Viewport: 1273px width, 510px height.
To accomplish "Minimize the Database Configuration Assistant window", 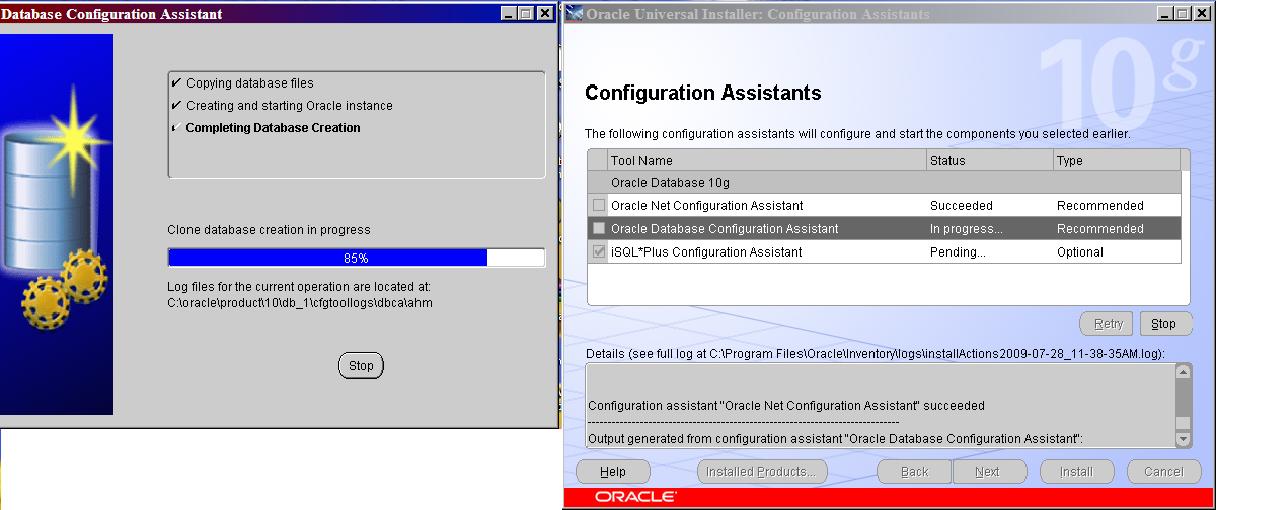I will (509, 14).
